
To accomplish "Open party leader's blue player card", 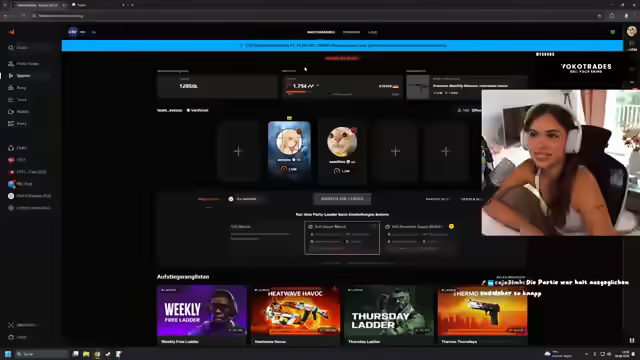I will (289, 151).
